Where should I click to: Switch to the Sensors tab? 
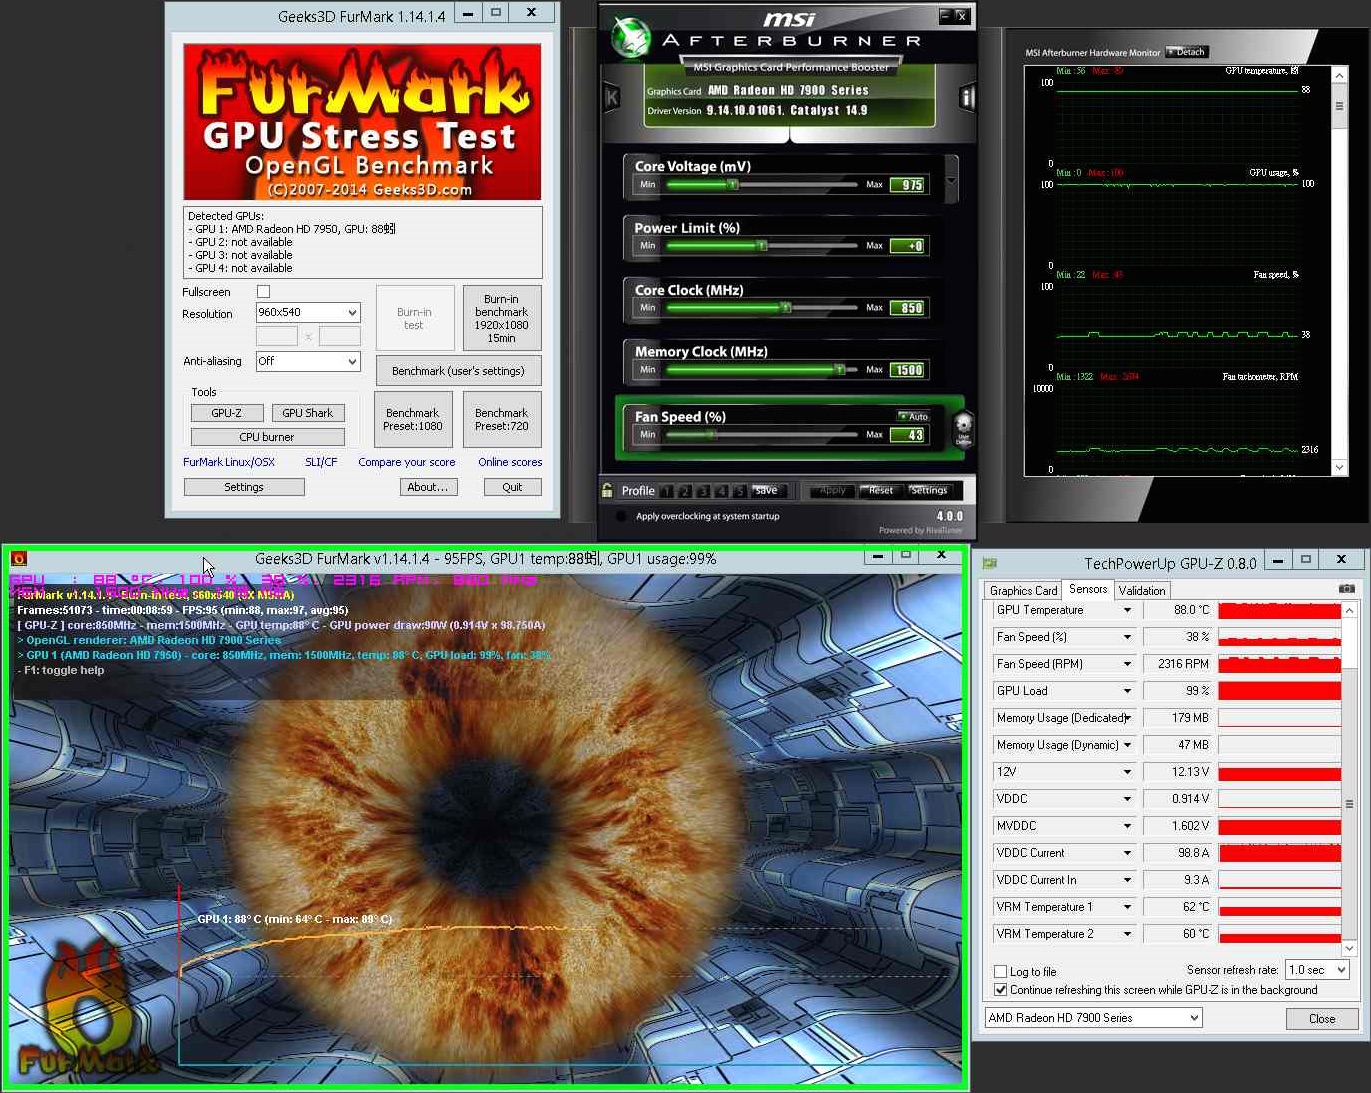click(x=1088, y=589)
